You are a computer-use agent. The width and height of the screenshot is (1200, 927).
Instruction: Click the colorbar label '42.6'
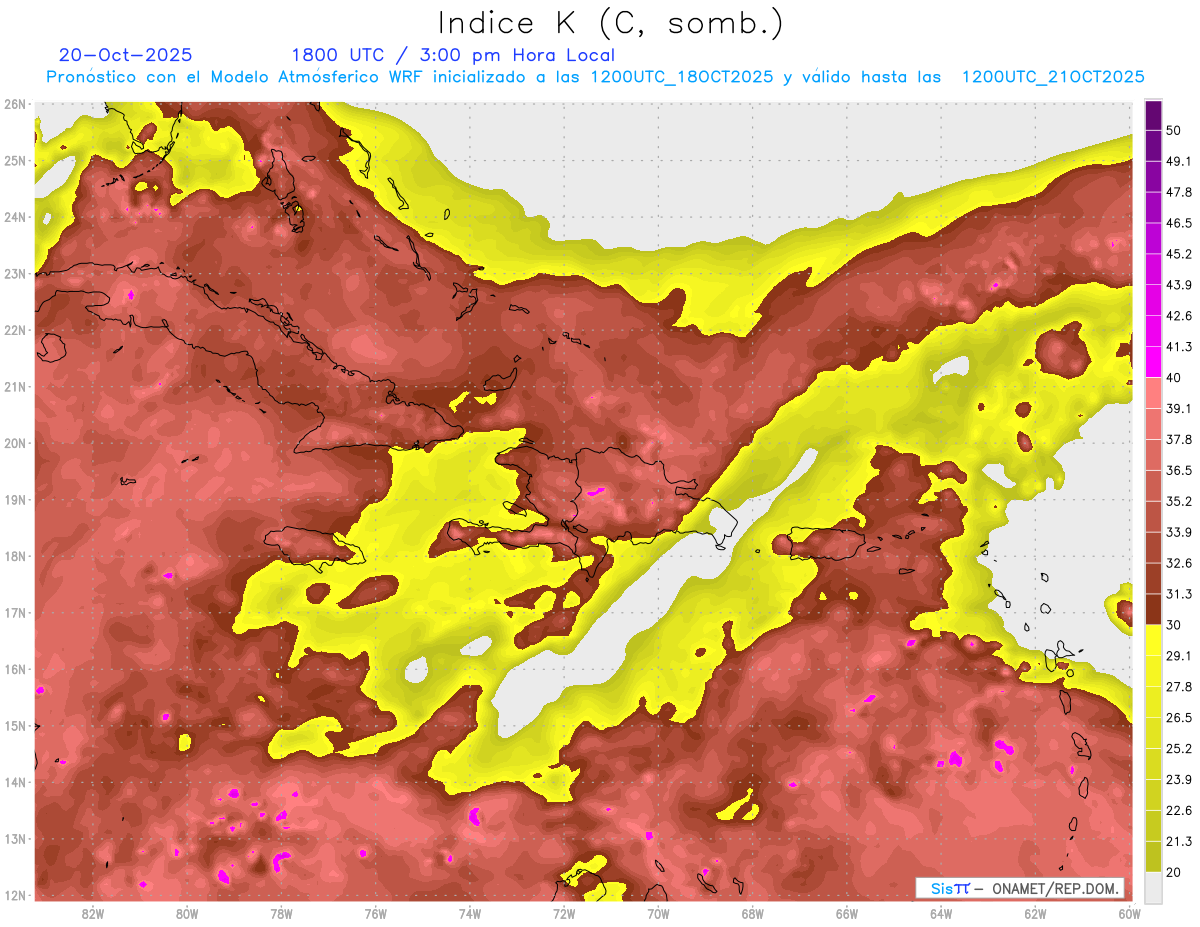(1179, 316)
